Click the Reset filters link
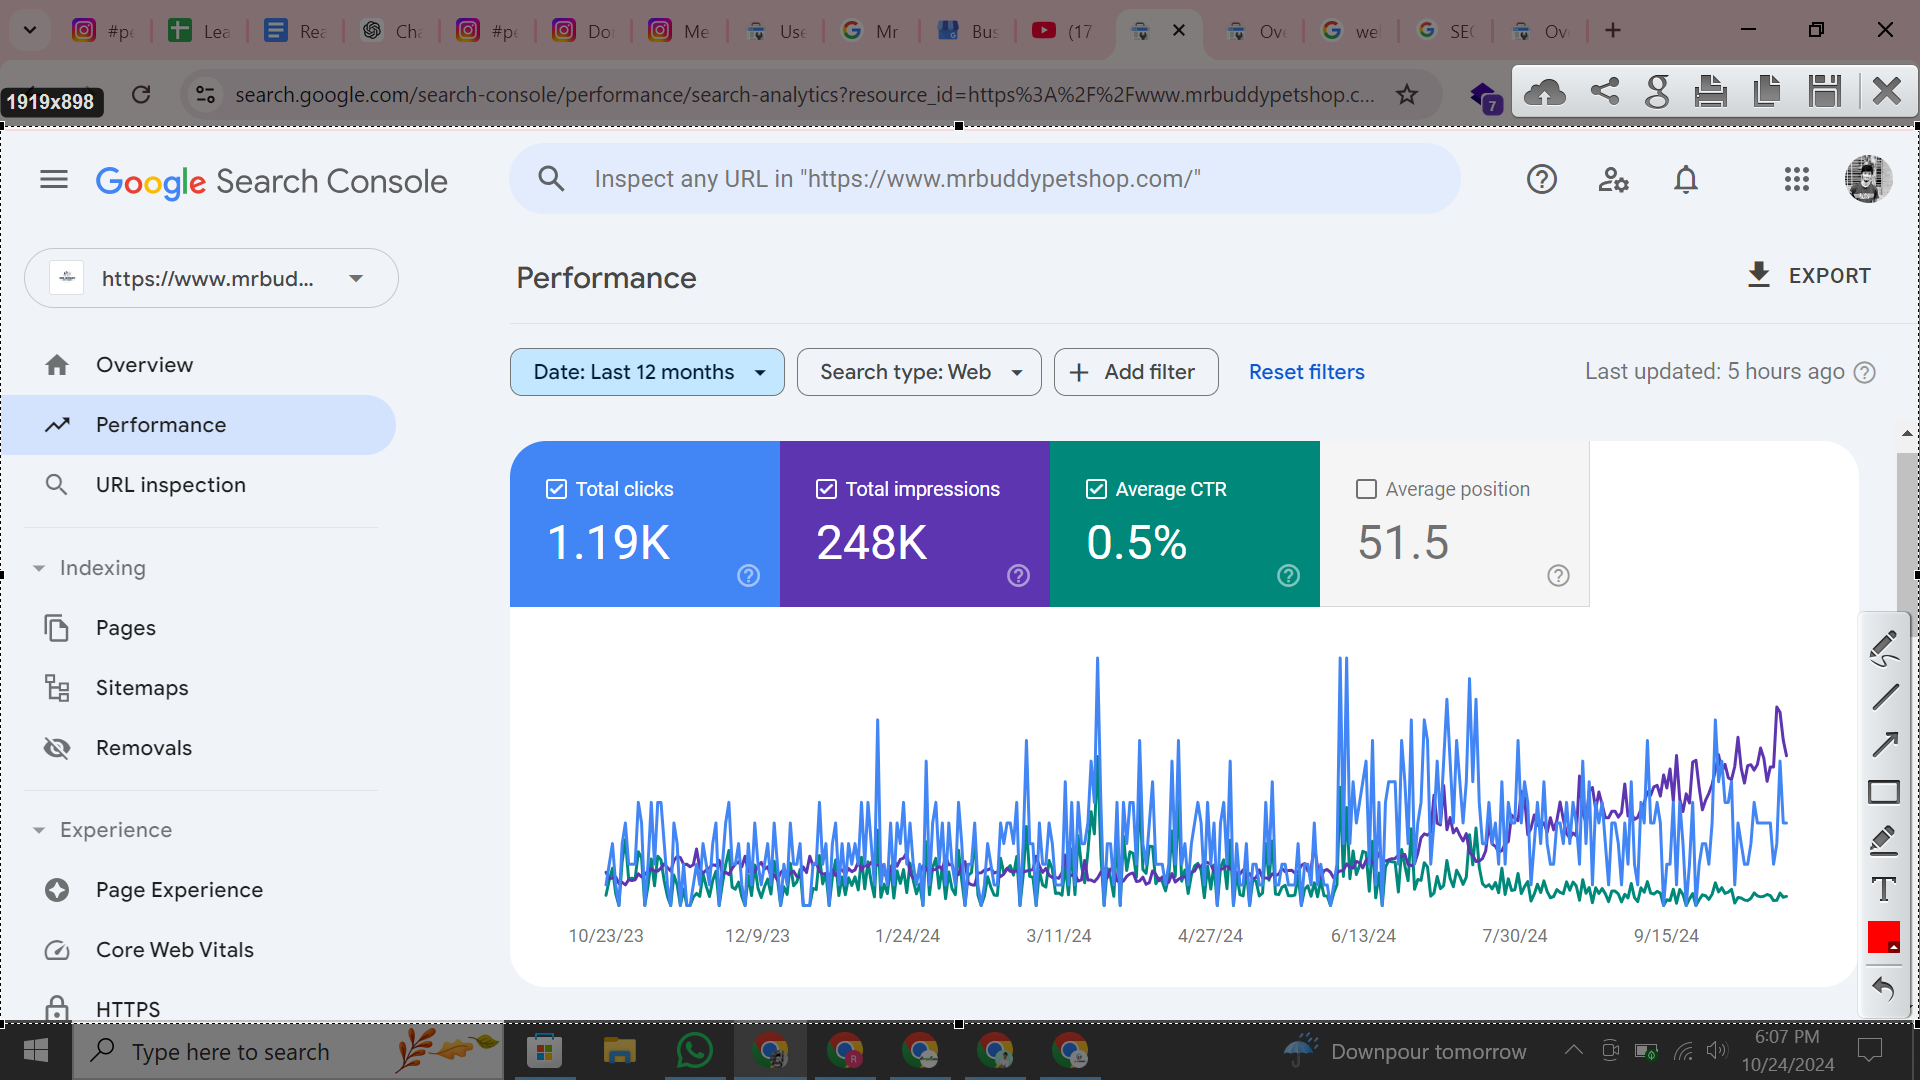The width and height of the screenshot is (1920, 1080). (1306, 372)
